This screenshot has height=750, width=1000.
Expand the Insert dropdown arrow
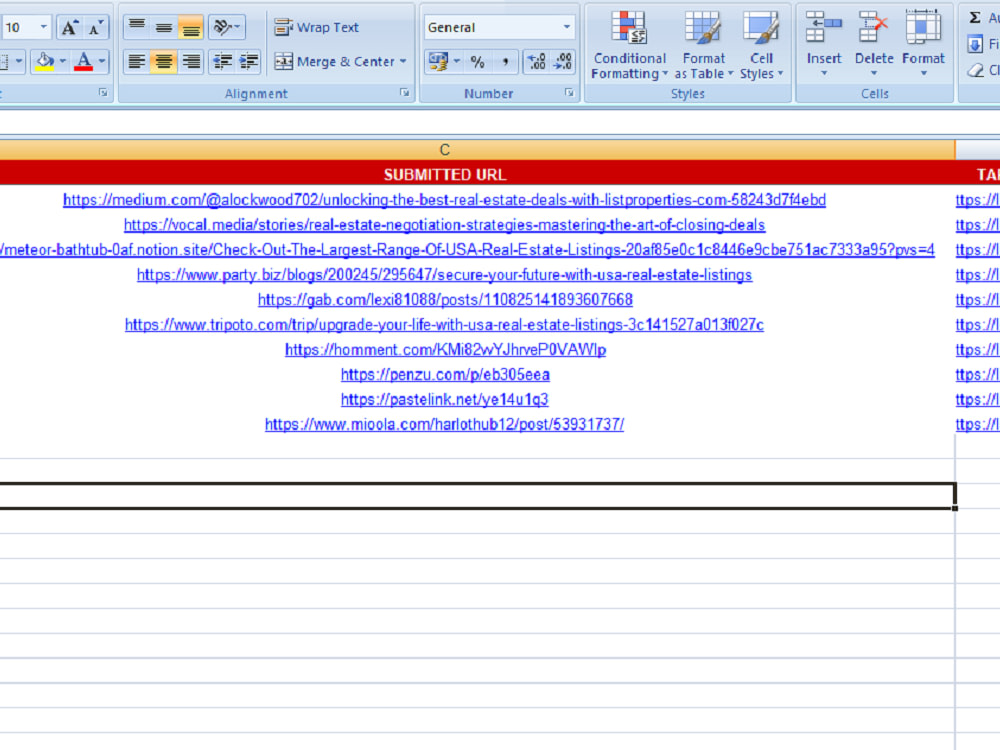pyautogui.click(x=824, y=74)
